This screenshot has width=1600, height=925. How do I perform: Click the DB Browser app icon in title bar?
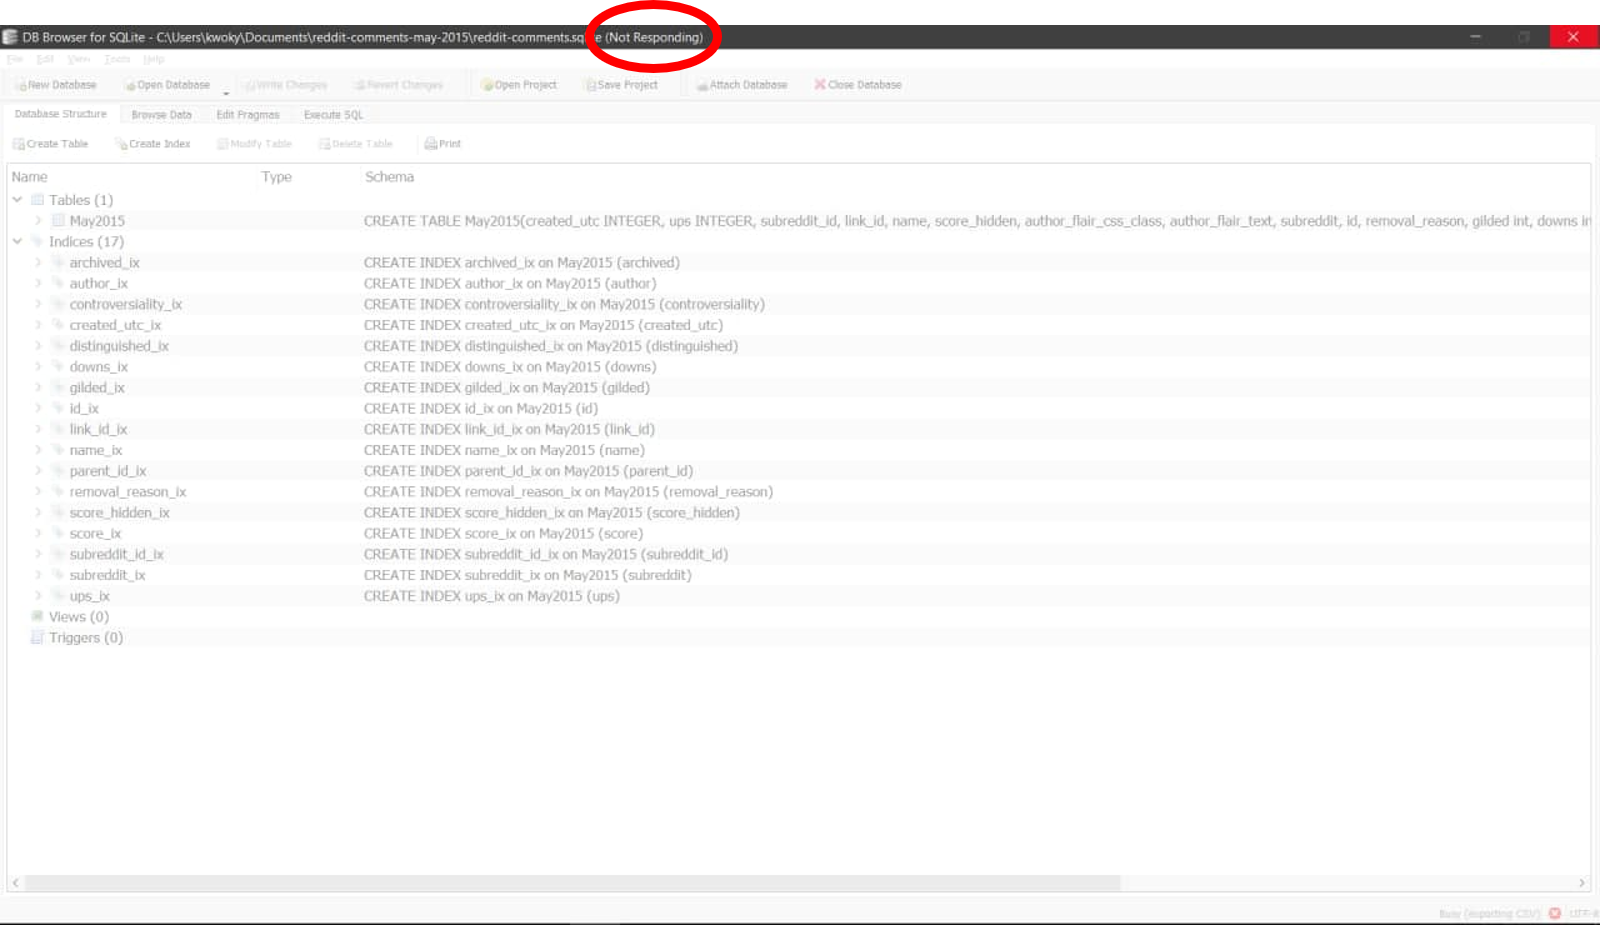click(10, 37)
